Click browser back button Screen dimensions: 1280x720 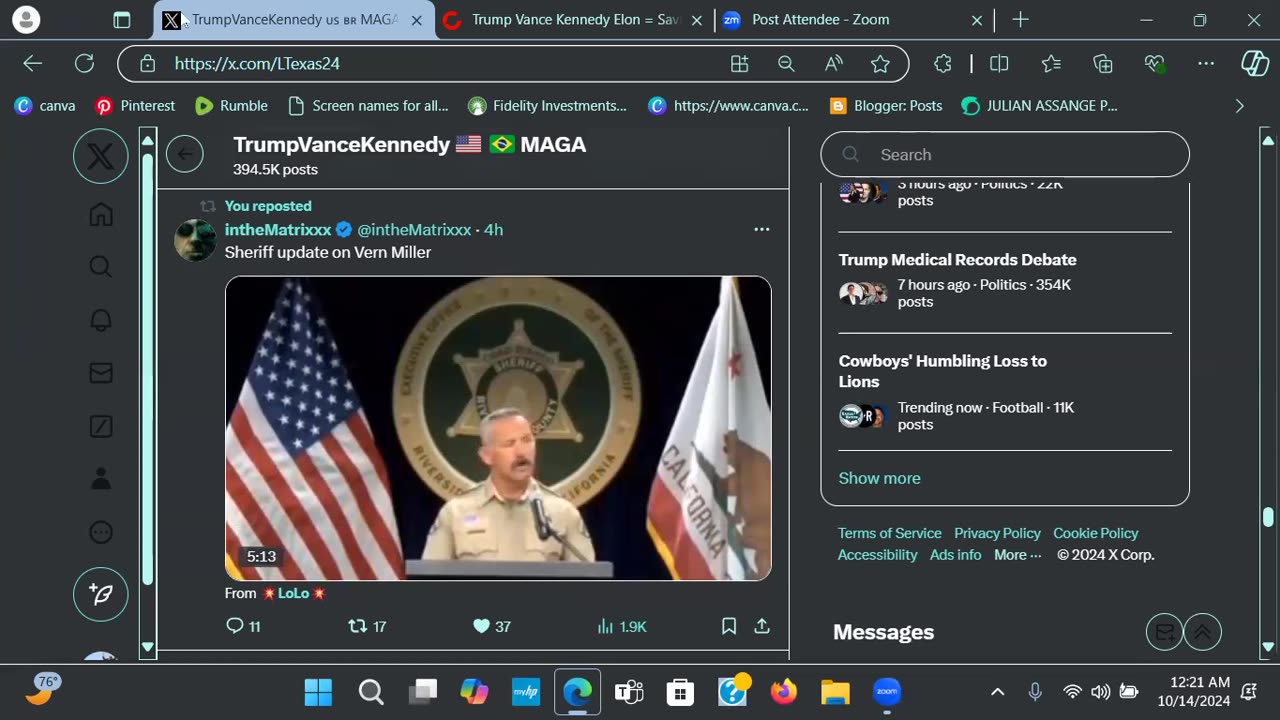33,64
